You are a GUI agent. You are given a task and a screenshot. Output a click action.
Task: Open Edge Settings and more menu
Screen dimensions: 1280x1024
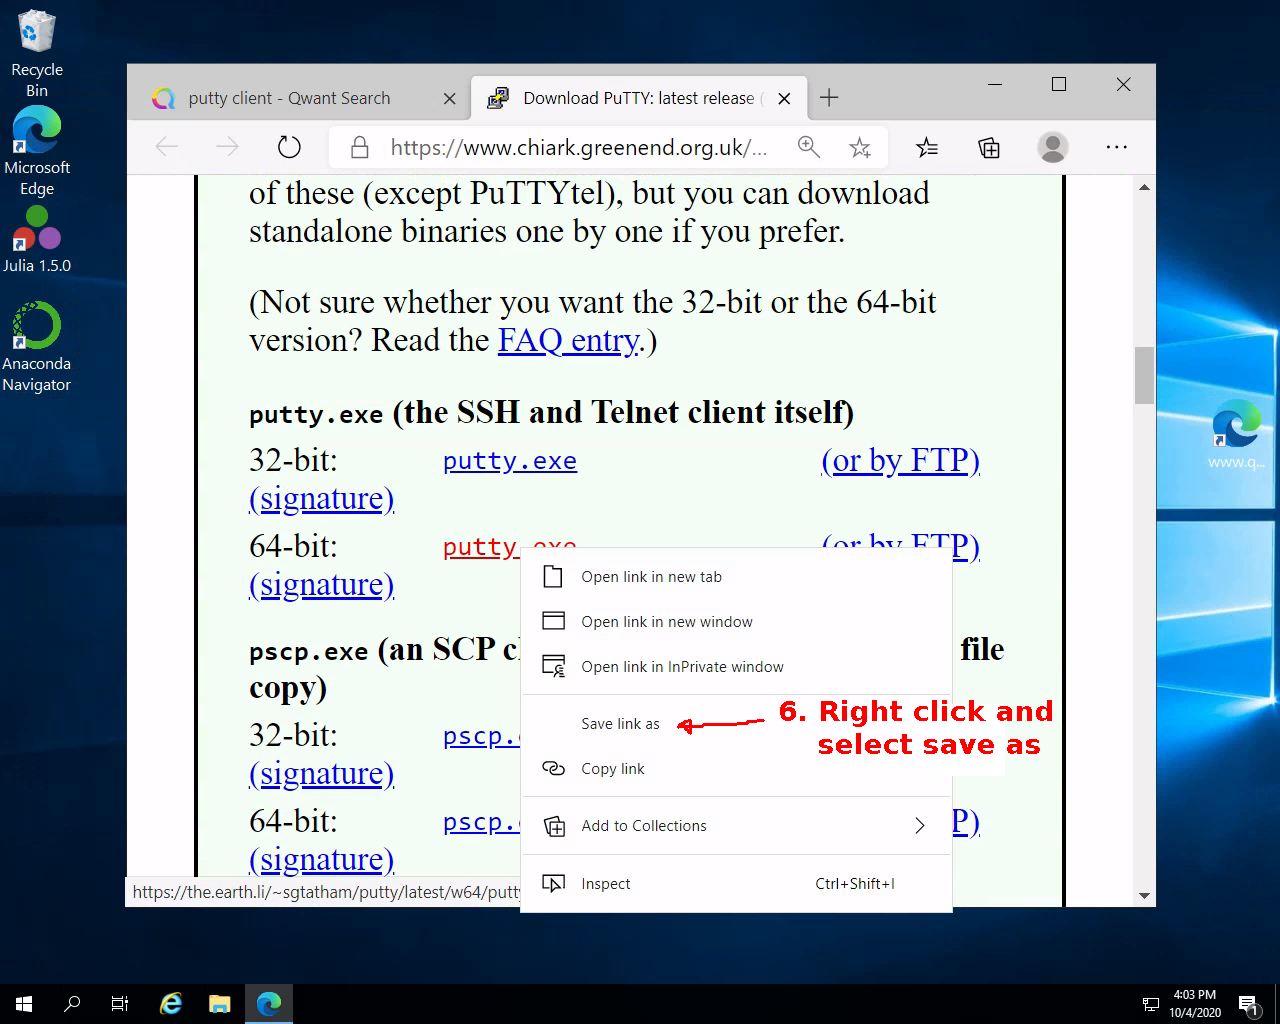(1117, 148)
